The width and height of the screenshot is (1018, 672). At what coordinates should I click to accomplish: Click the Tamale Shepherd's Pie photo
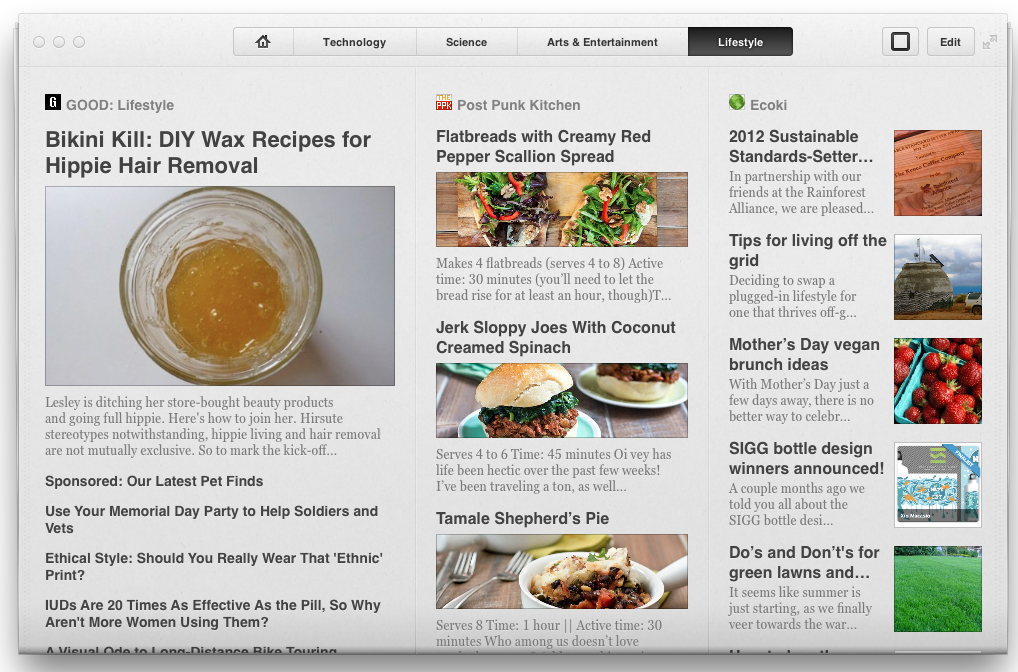(x=561, y=571)
